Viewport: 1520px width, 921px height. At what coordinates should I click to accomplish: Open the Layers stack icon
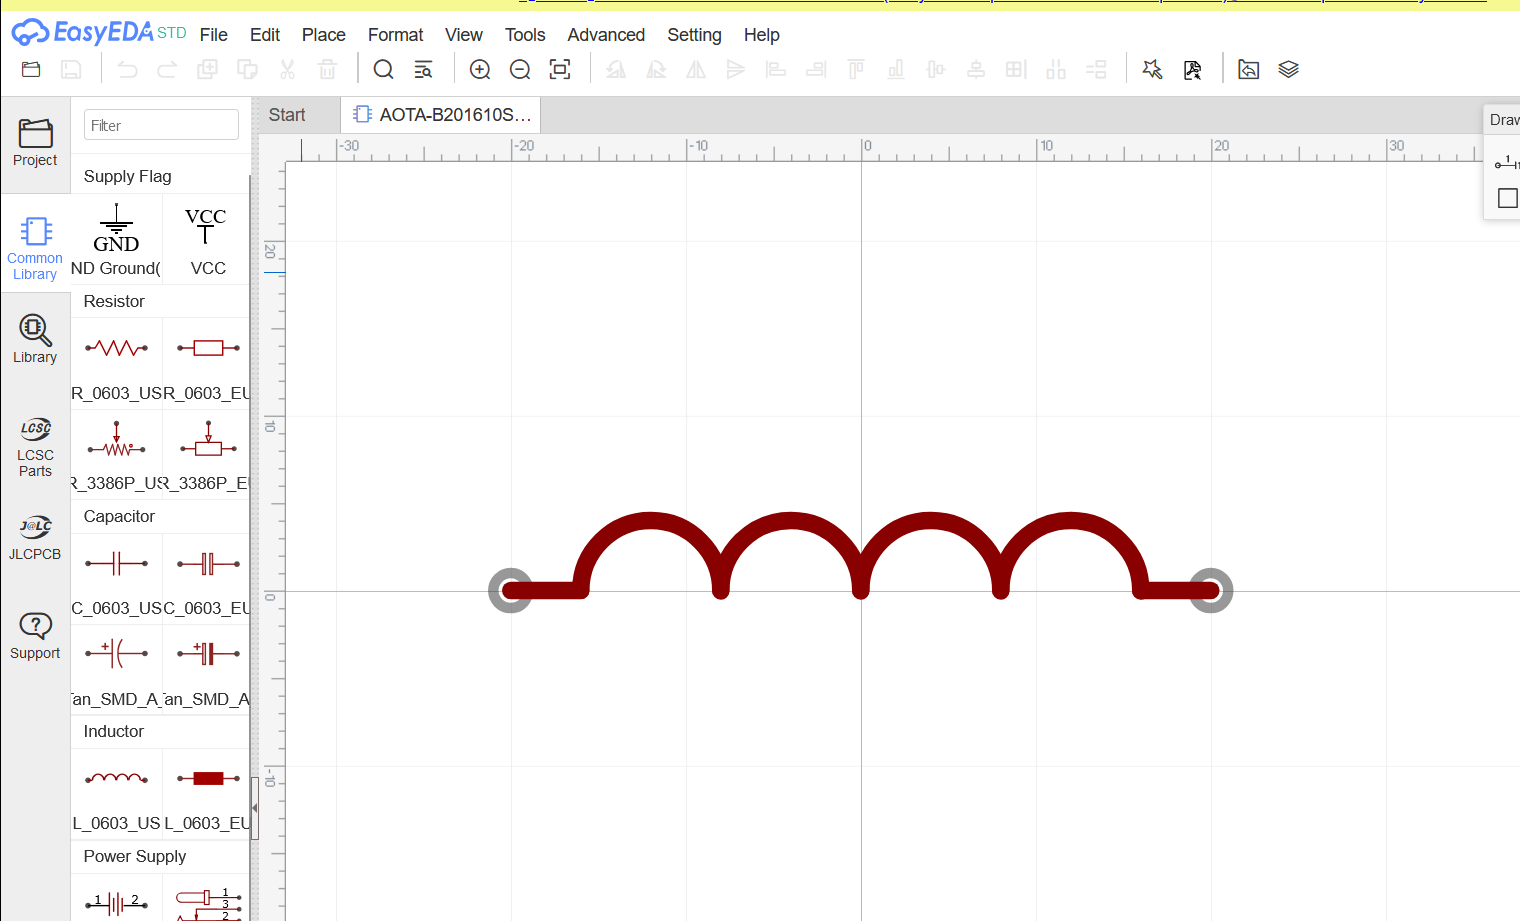tap(1288, 70)
